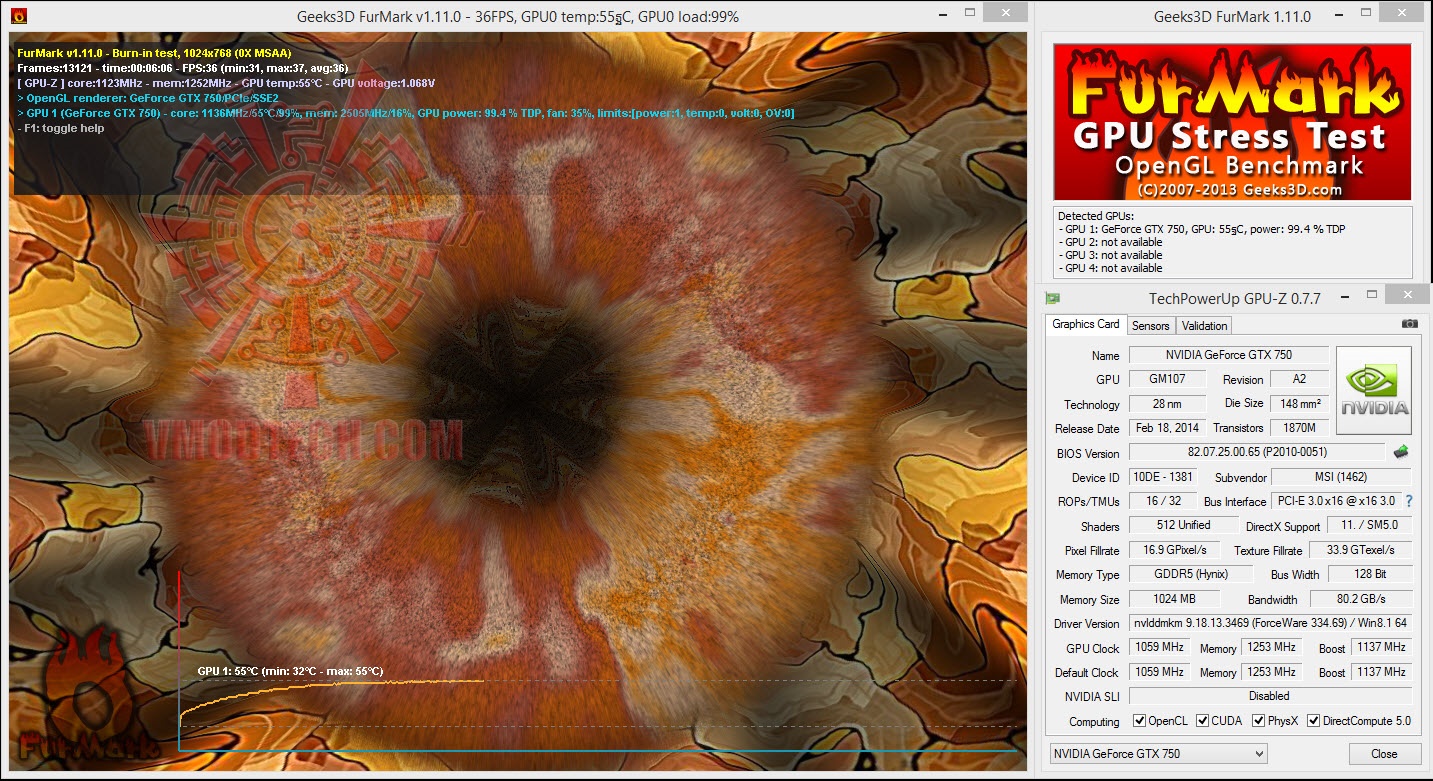Select the Die Size value 148 mm²
Image resolution: width=1433 pixels, height=781 pixels.
click(1298, 404)
